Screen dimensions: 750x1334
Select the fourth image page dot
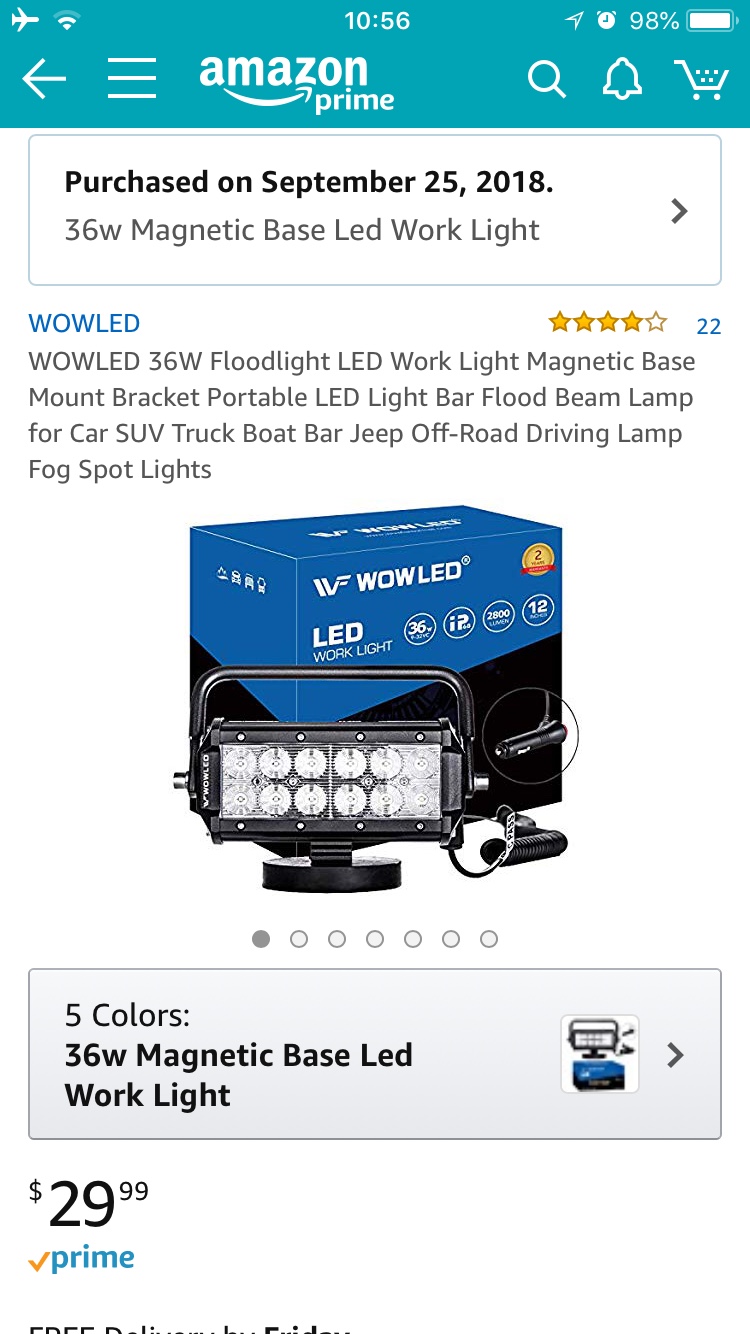tap(375, 939)
